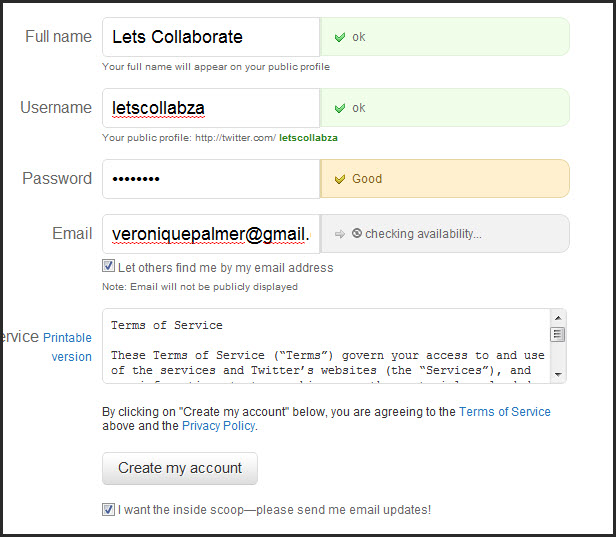This screenshot has height=537, width=616.
Task: Toggle the inside scoop email updates checkbox
Action: (109, 509)
